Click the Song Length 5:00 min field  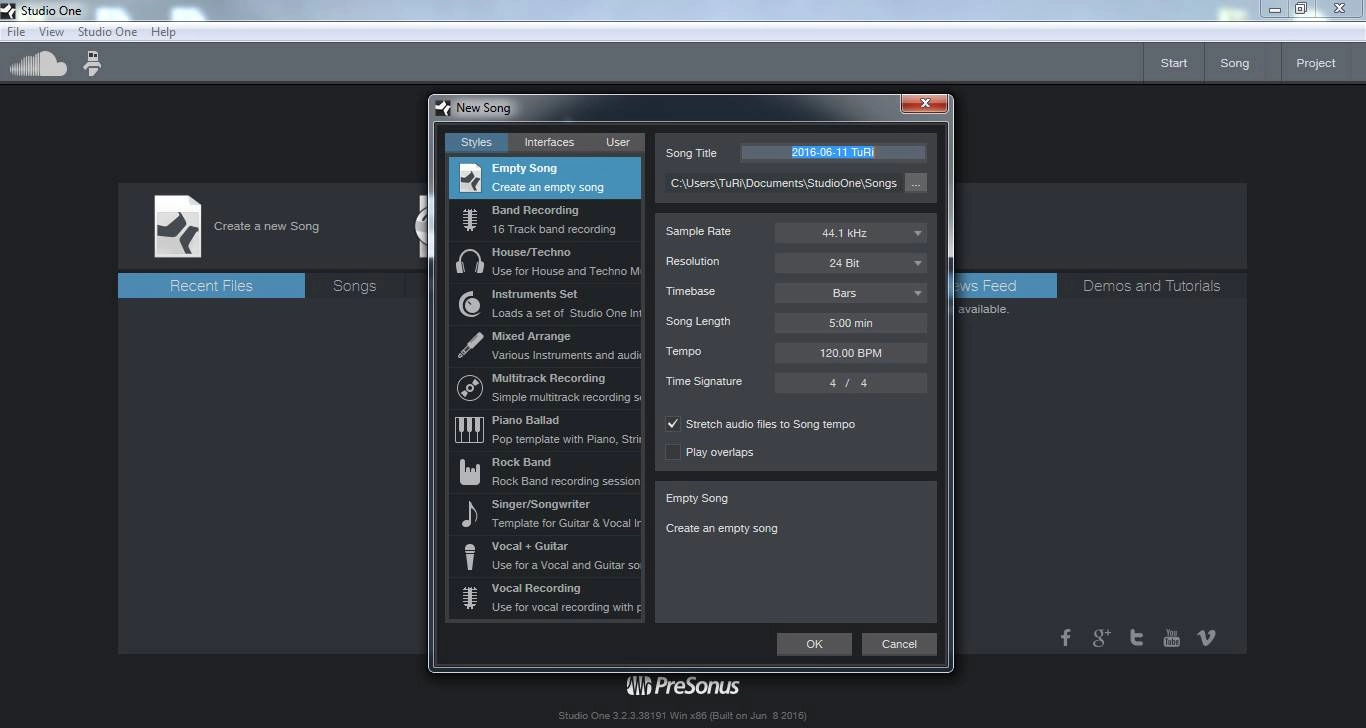pos(851,323)
